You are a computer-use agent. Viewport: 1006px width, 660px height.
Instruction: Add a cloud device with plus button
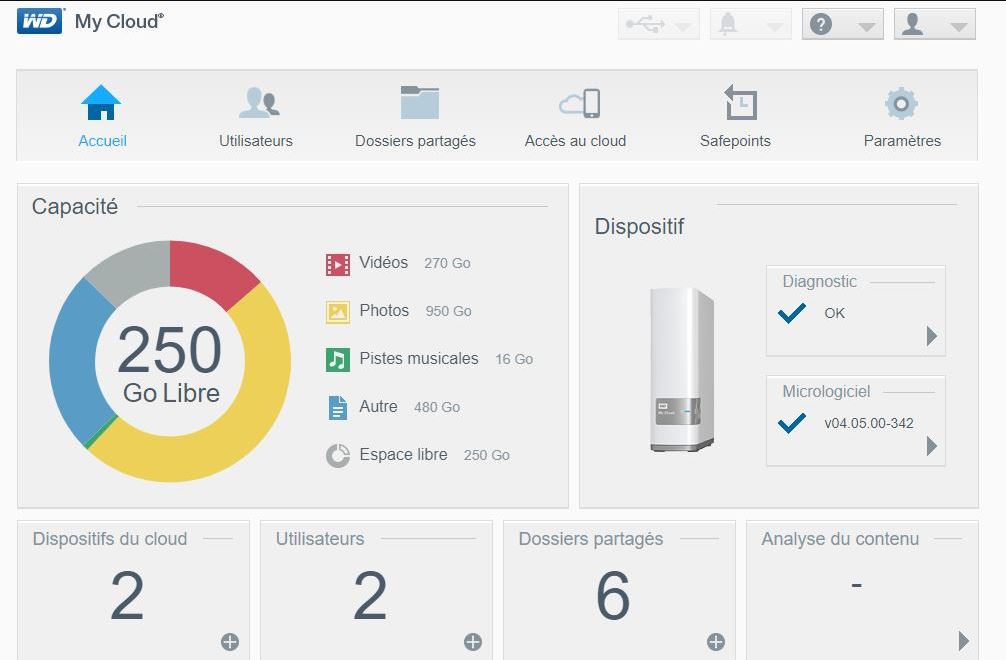click(230, 641)
